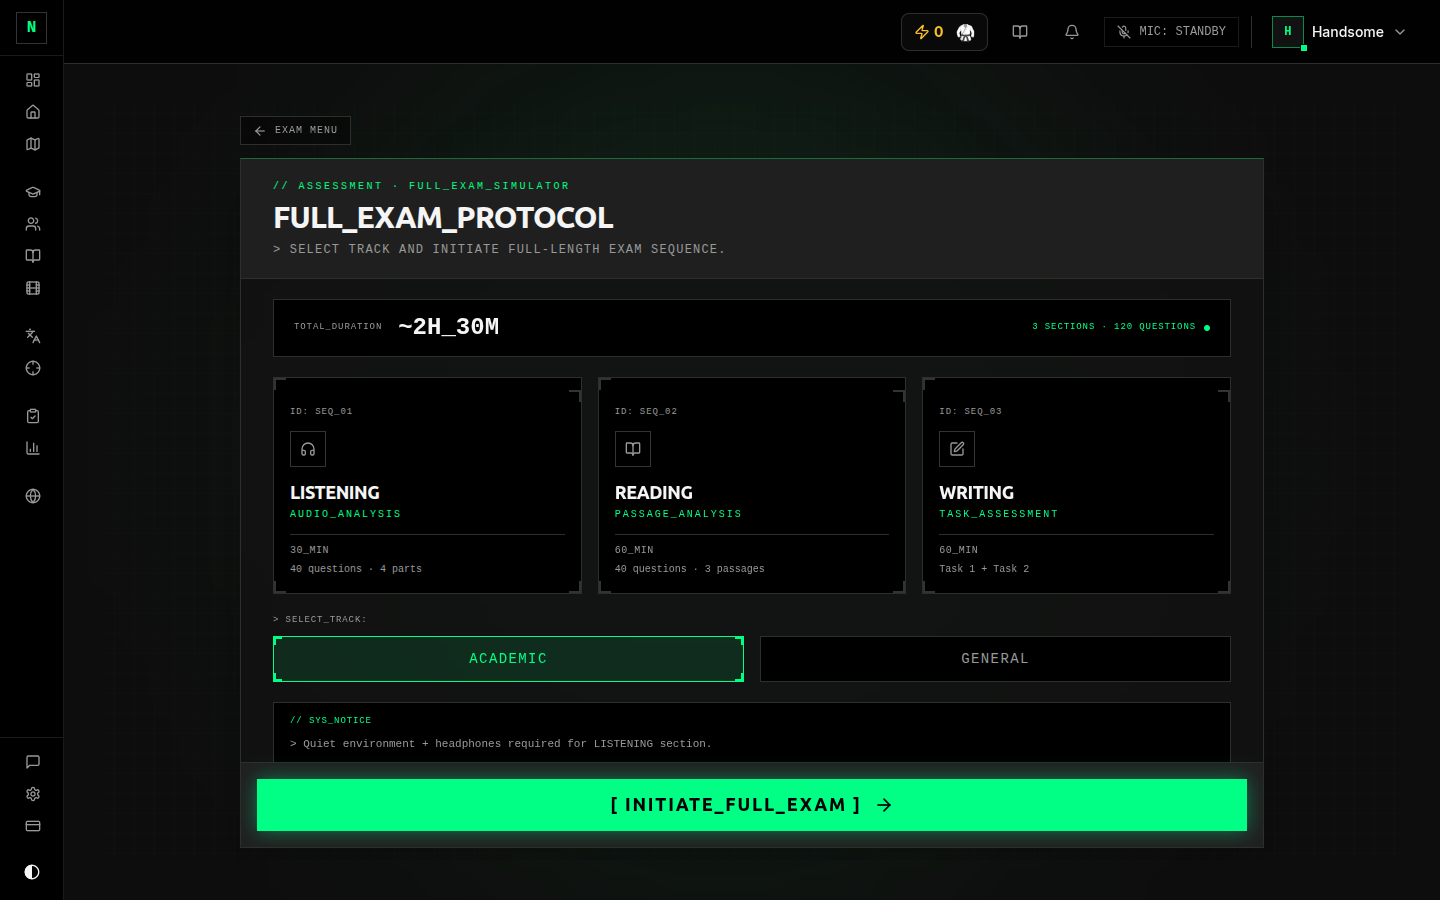Toggle the MIC: STANDBY microphone button

click(1171, 32)
